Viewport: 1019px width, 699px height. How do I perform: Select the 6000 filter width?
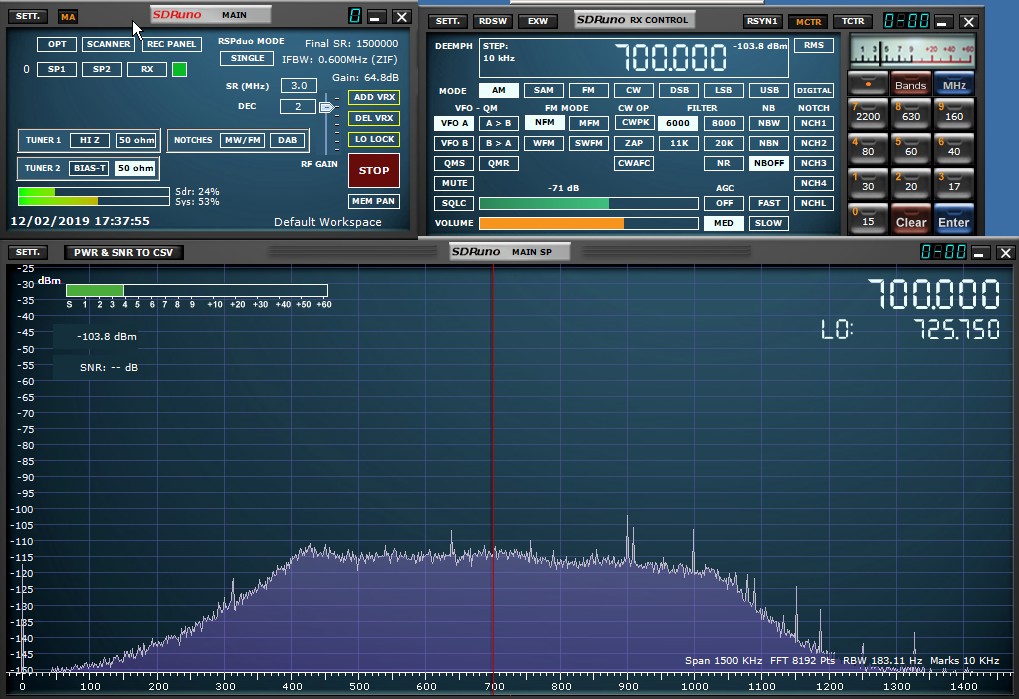678,123
